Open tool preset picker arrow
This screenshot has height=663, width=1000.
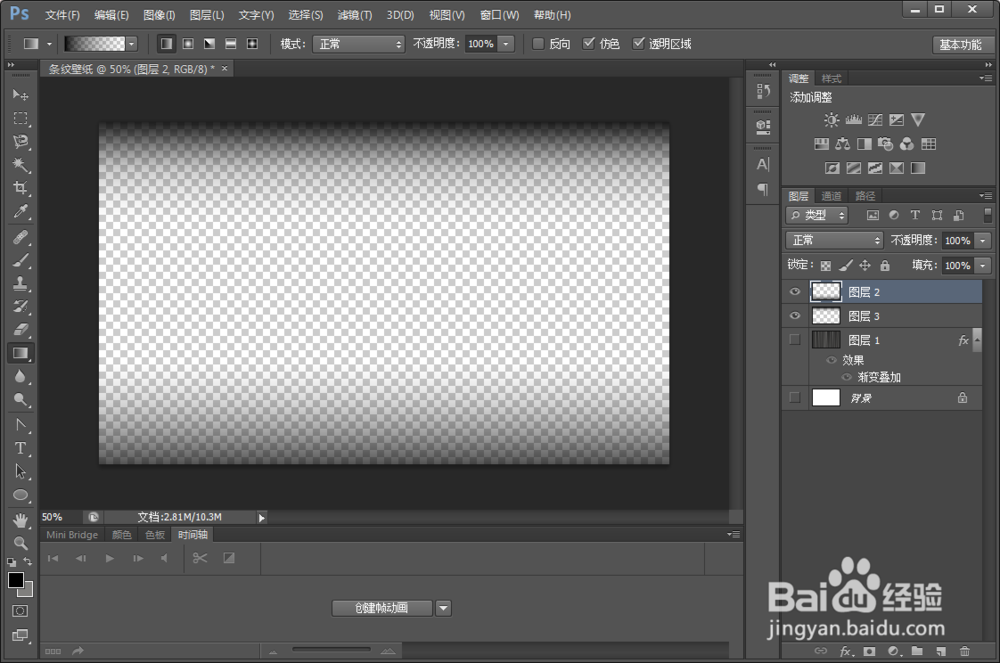point(49,44)
